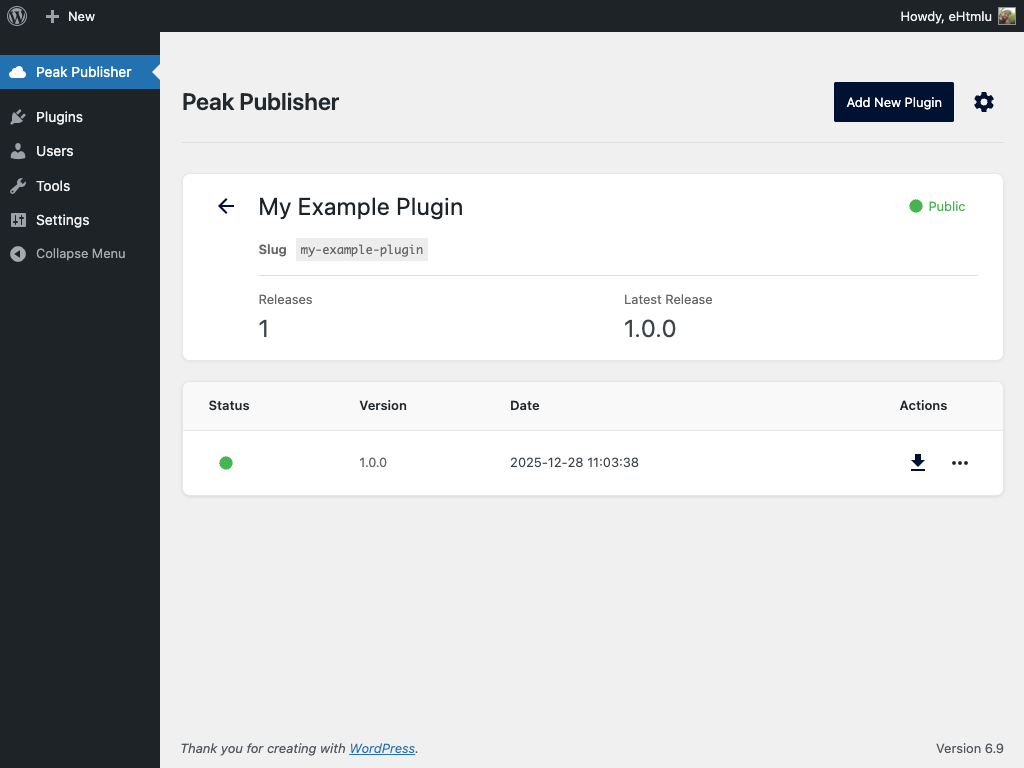
Task: Open the Plugins menu item
Action: pyautogui.click(x=57, y=117)
